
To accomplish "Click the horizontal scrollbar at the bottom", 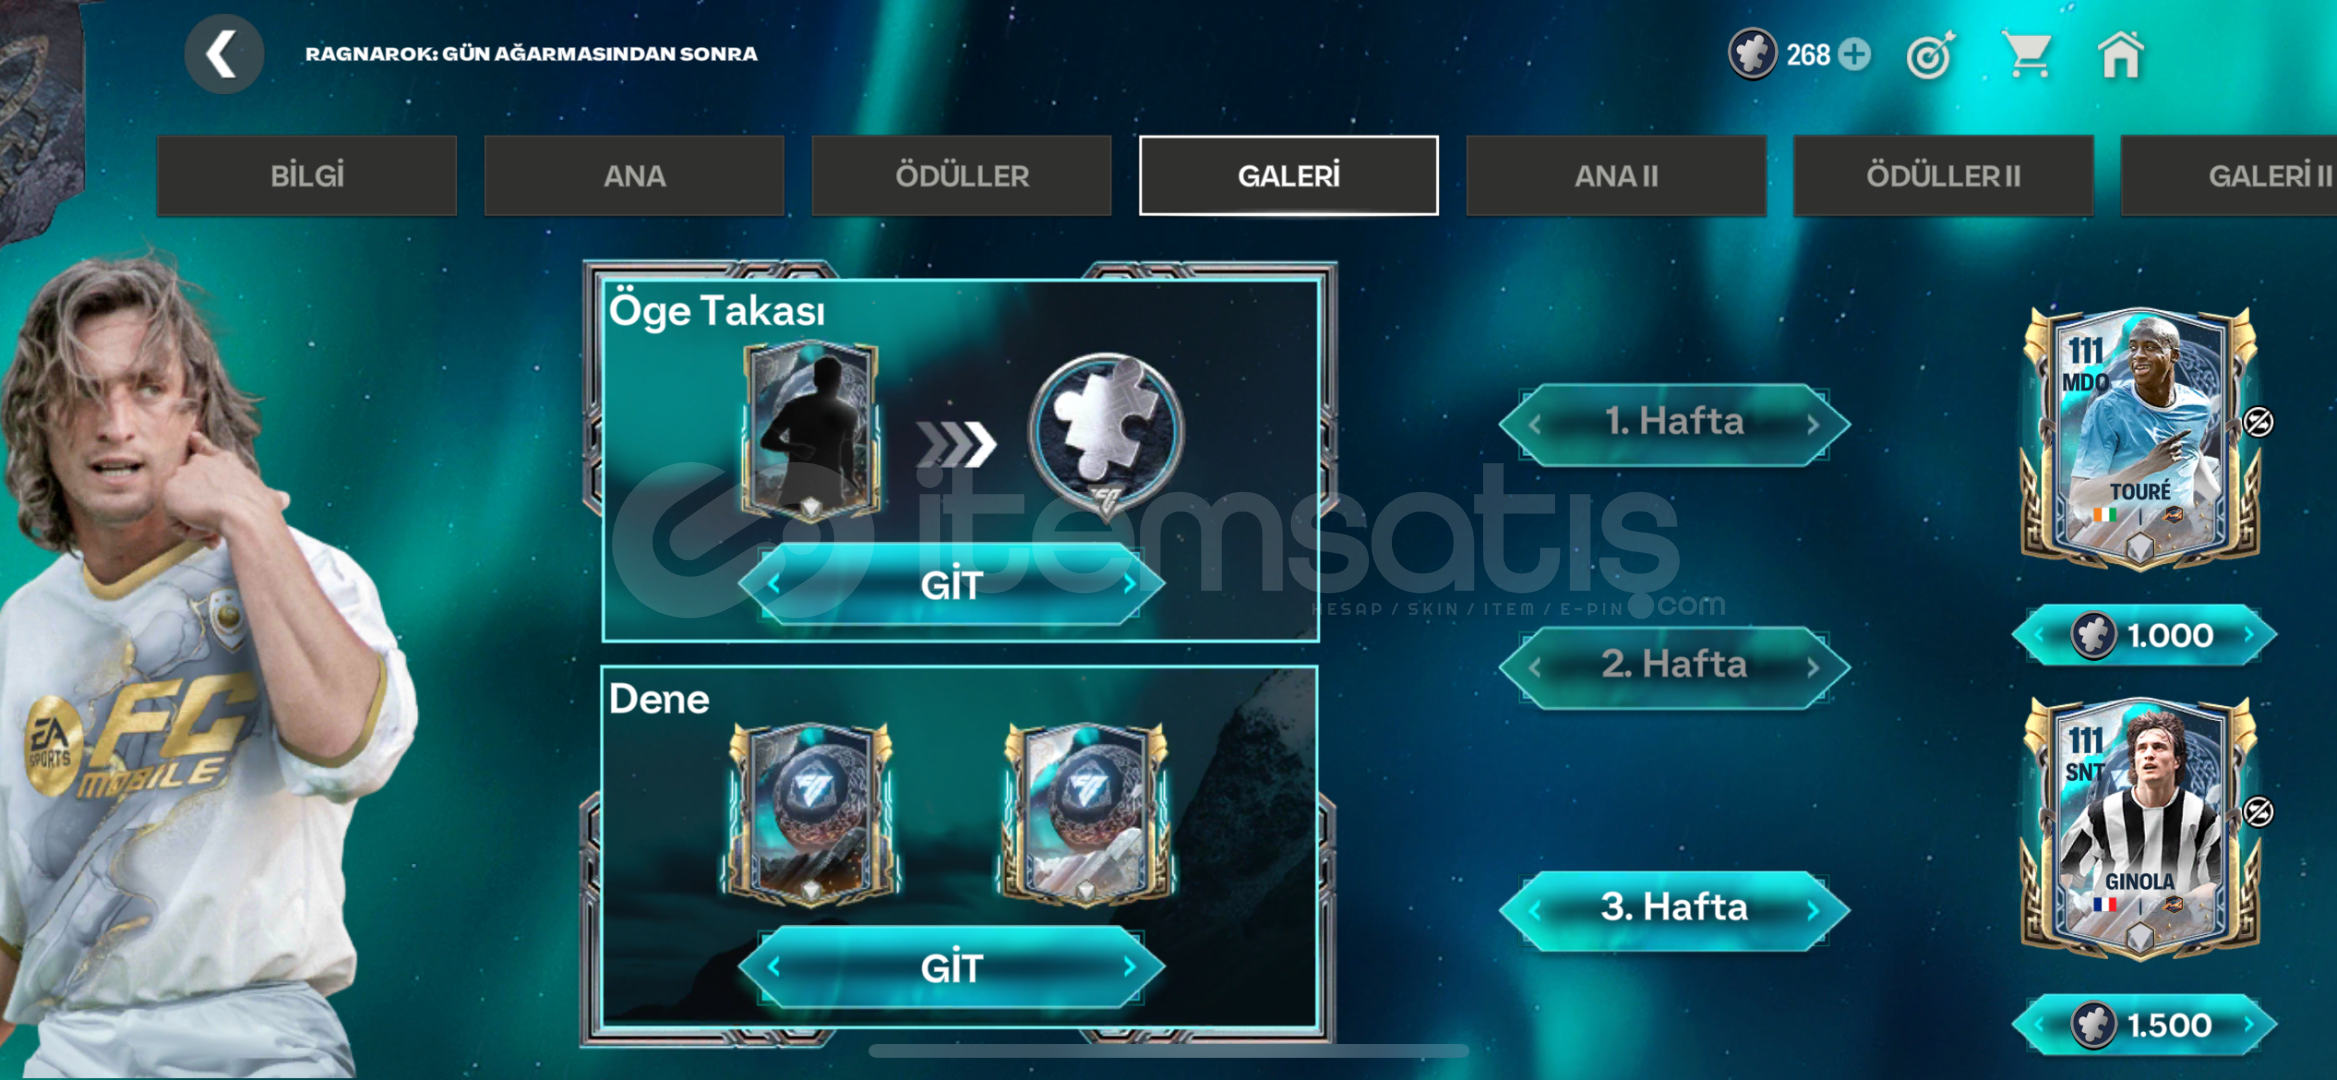I will 1168,1051.
